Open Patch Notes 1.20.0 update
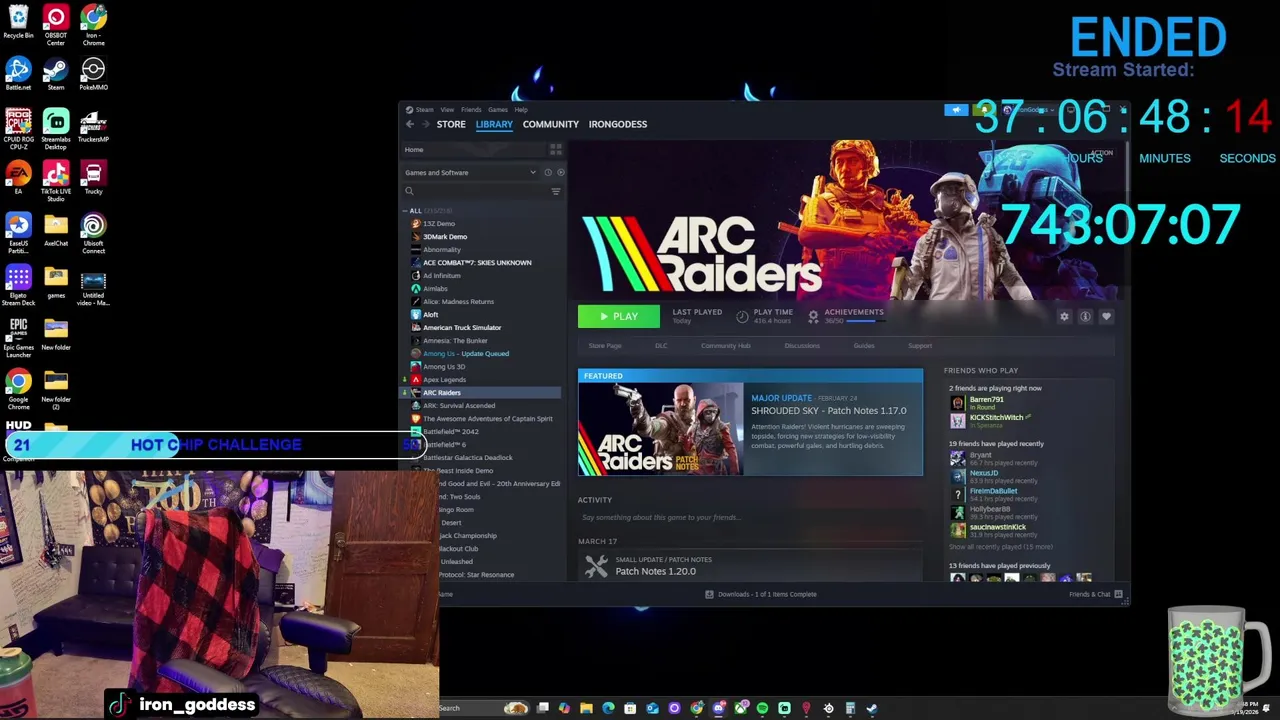Viewport: 1280px width, 720px height. [x=656, y=571]
